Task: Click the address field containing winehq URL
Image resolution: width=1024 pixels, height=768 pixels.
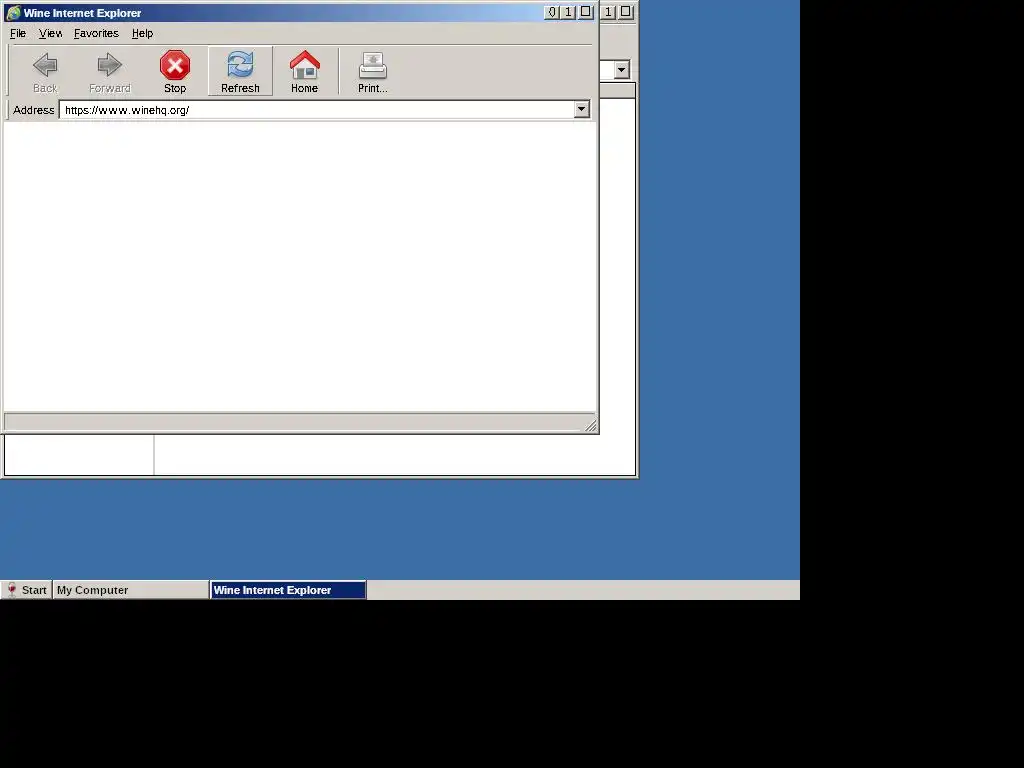Action: tap(317, 110)
